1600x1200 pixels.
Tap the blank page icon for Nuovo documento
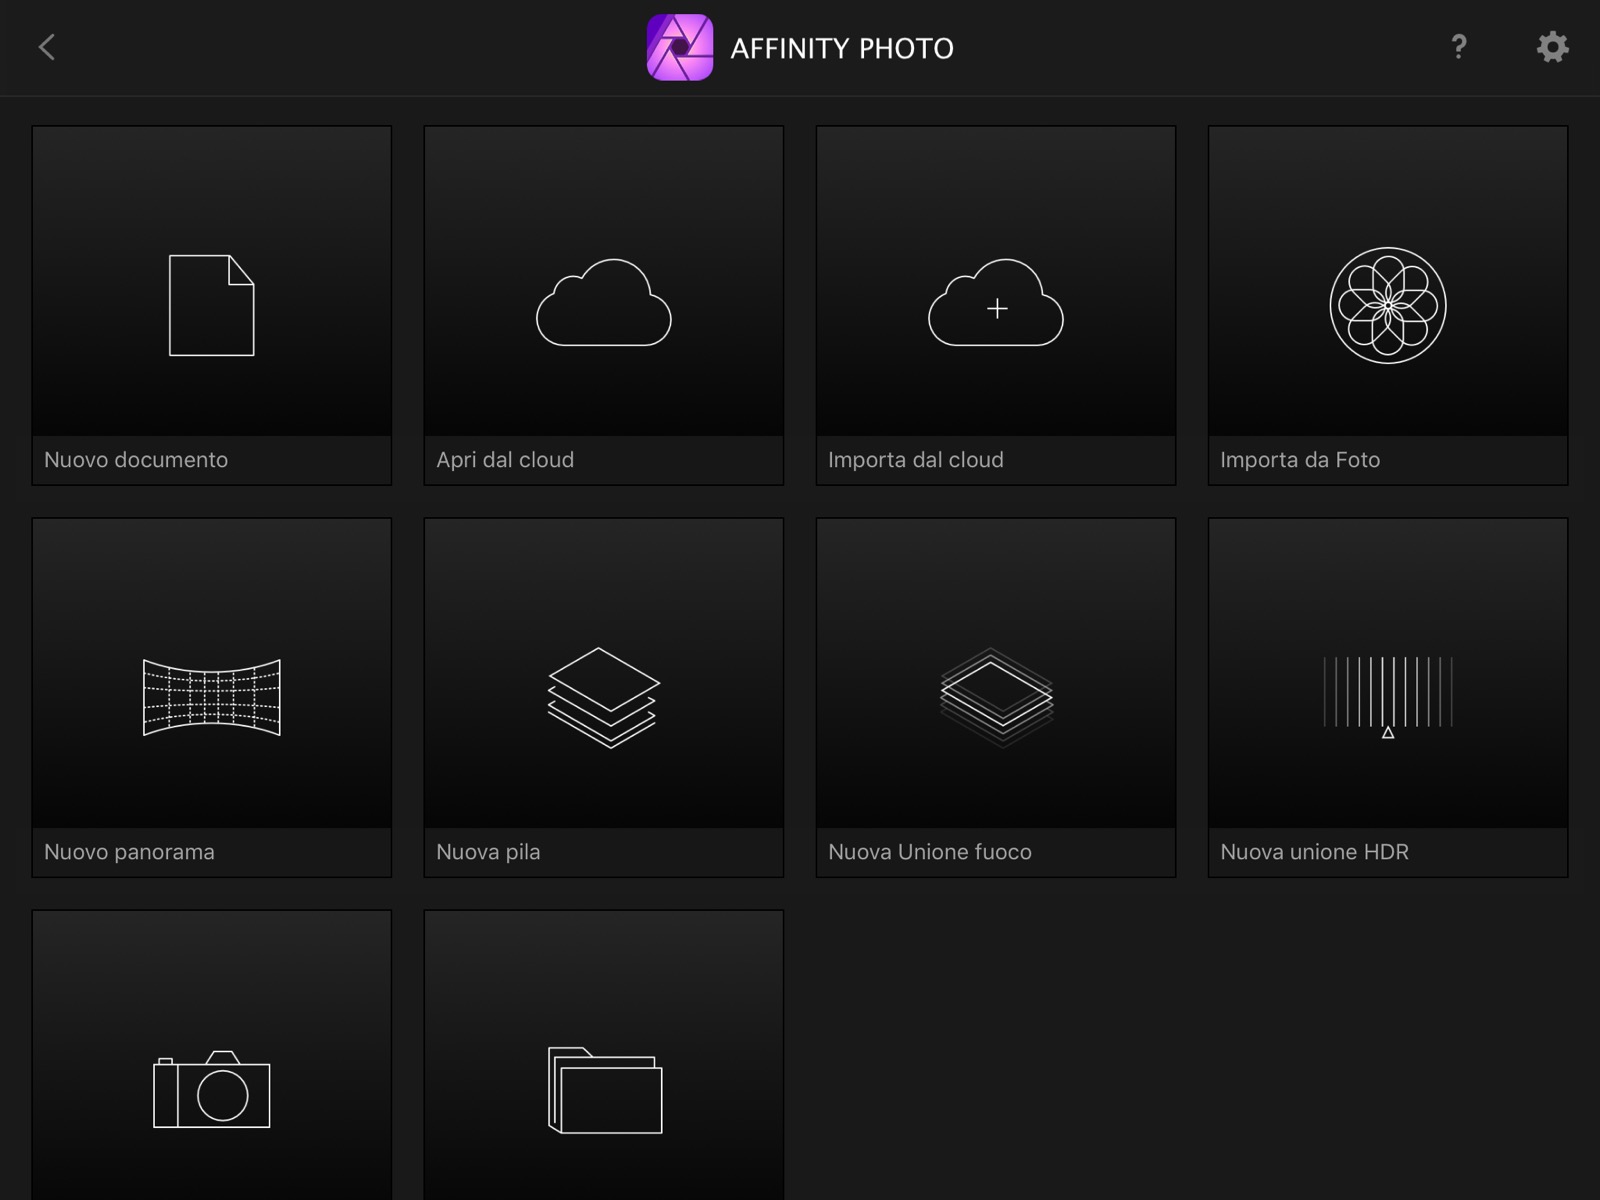click(x=212, y=305)
